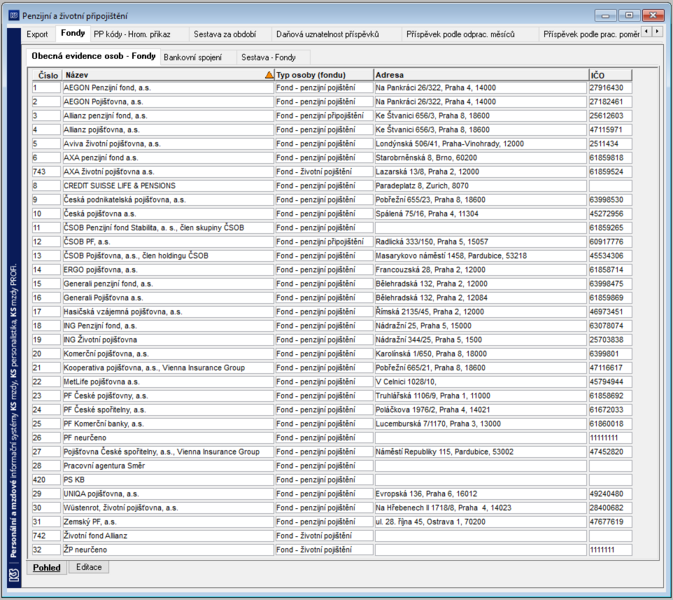Select row ERGO pojišťovna, a.s.
Image resolution: width=673 pixels, height=600 pixels.
click(332, 270)
